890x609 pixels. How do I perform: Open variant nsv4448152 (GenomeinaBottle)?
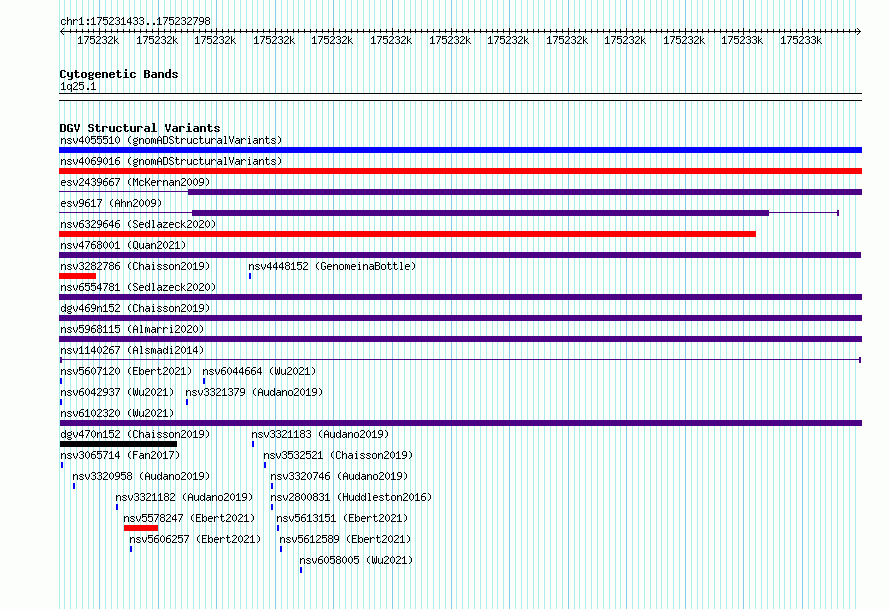click(332, 266)
